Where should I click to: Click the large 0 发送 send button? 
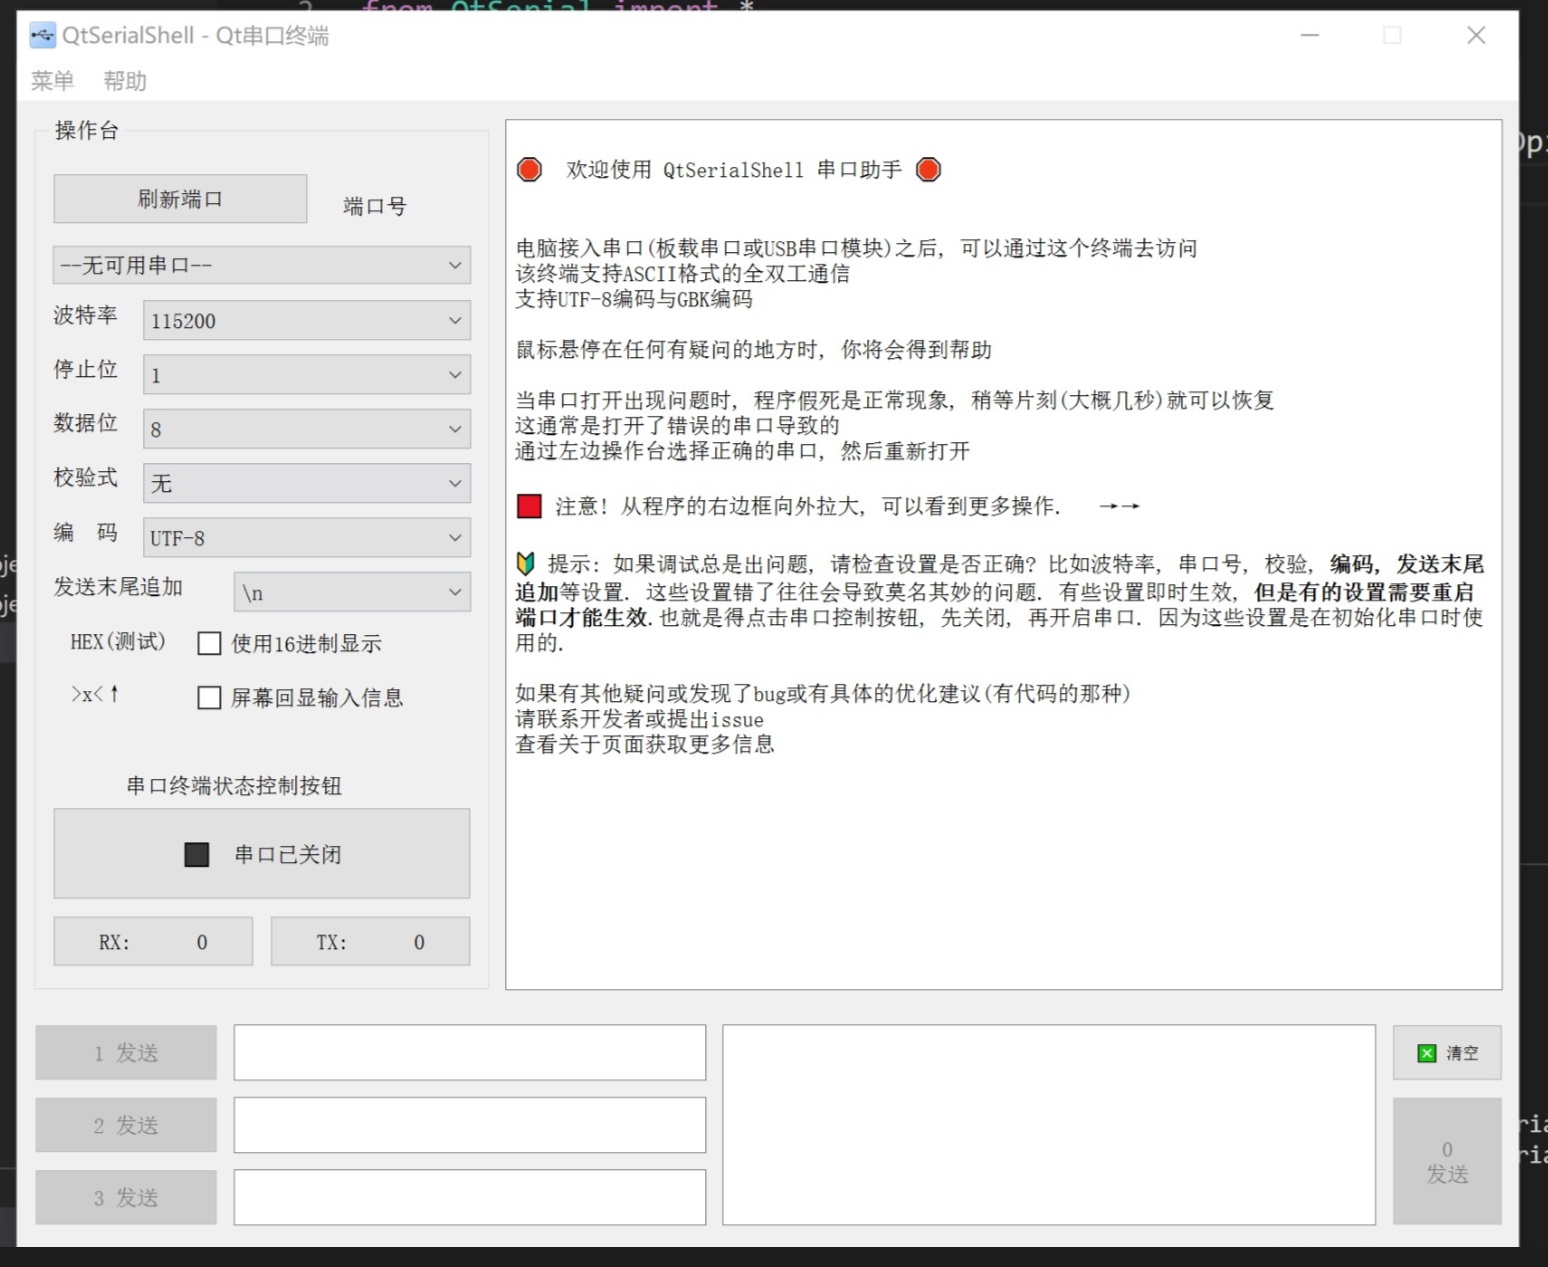1447,1162
